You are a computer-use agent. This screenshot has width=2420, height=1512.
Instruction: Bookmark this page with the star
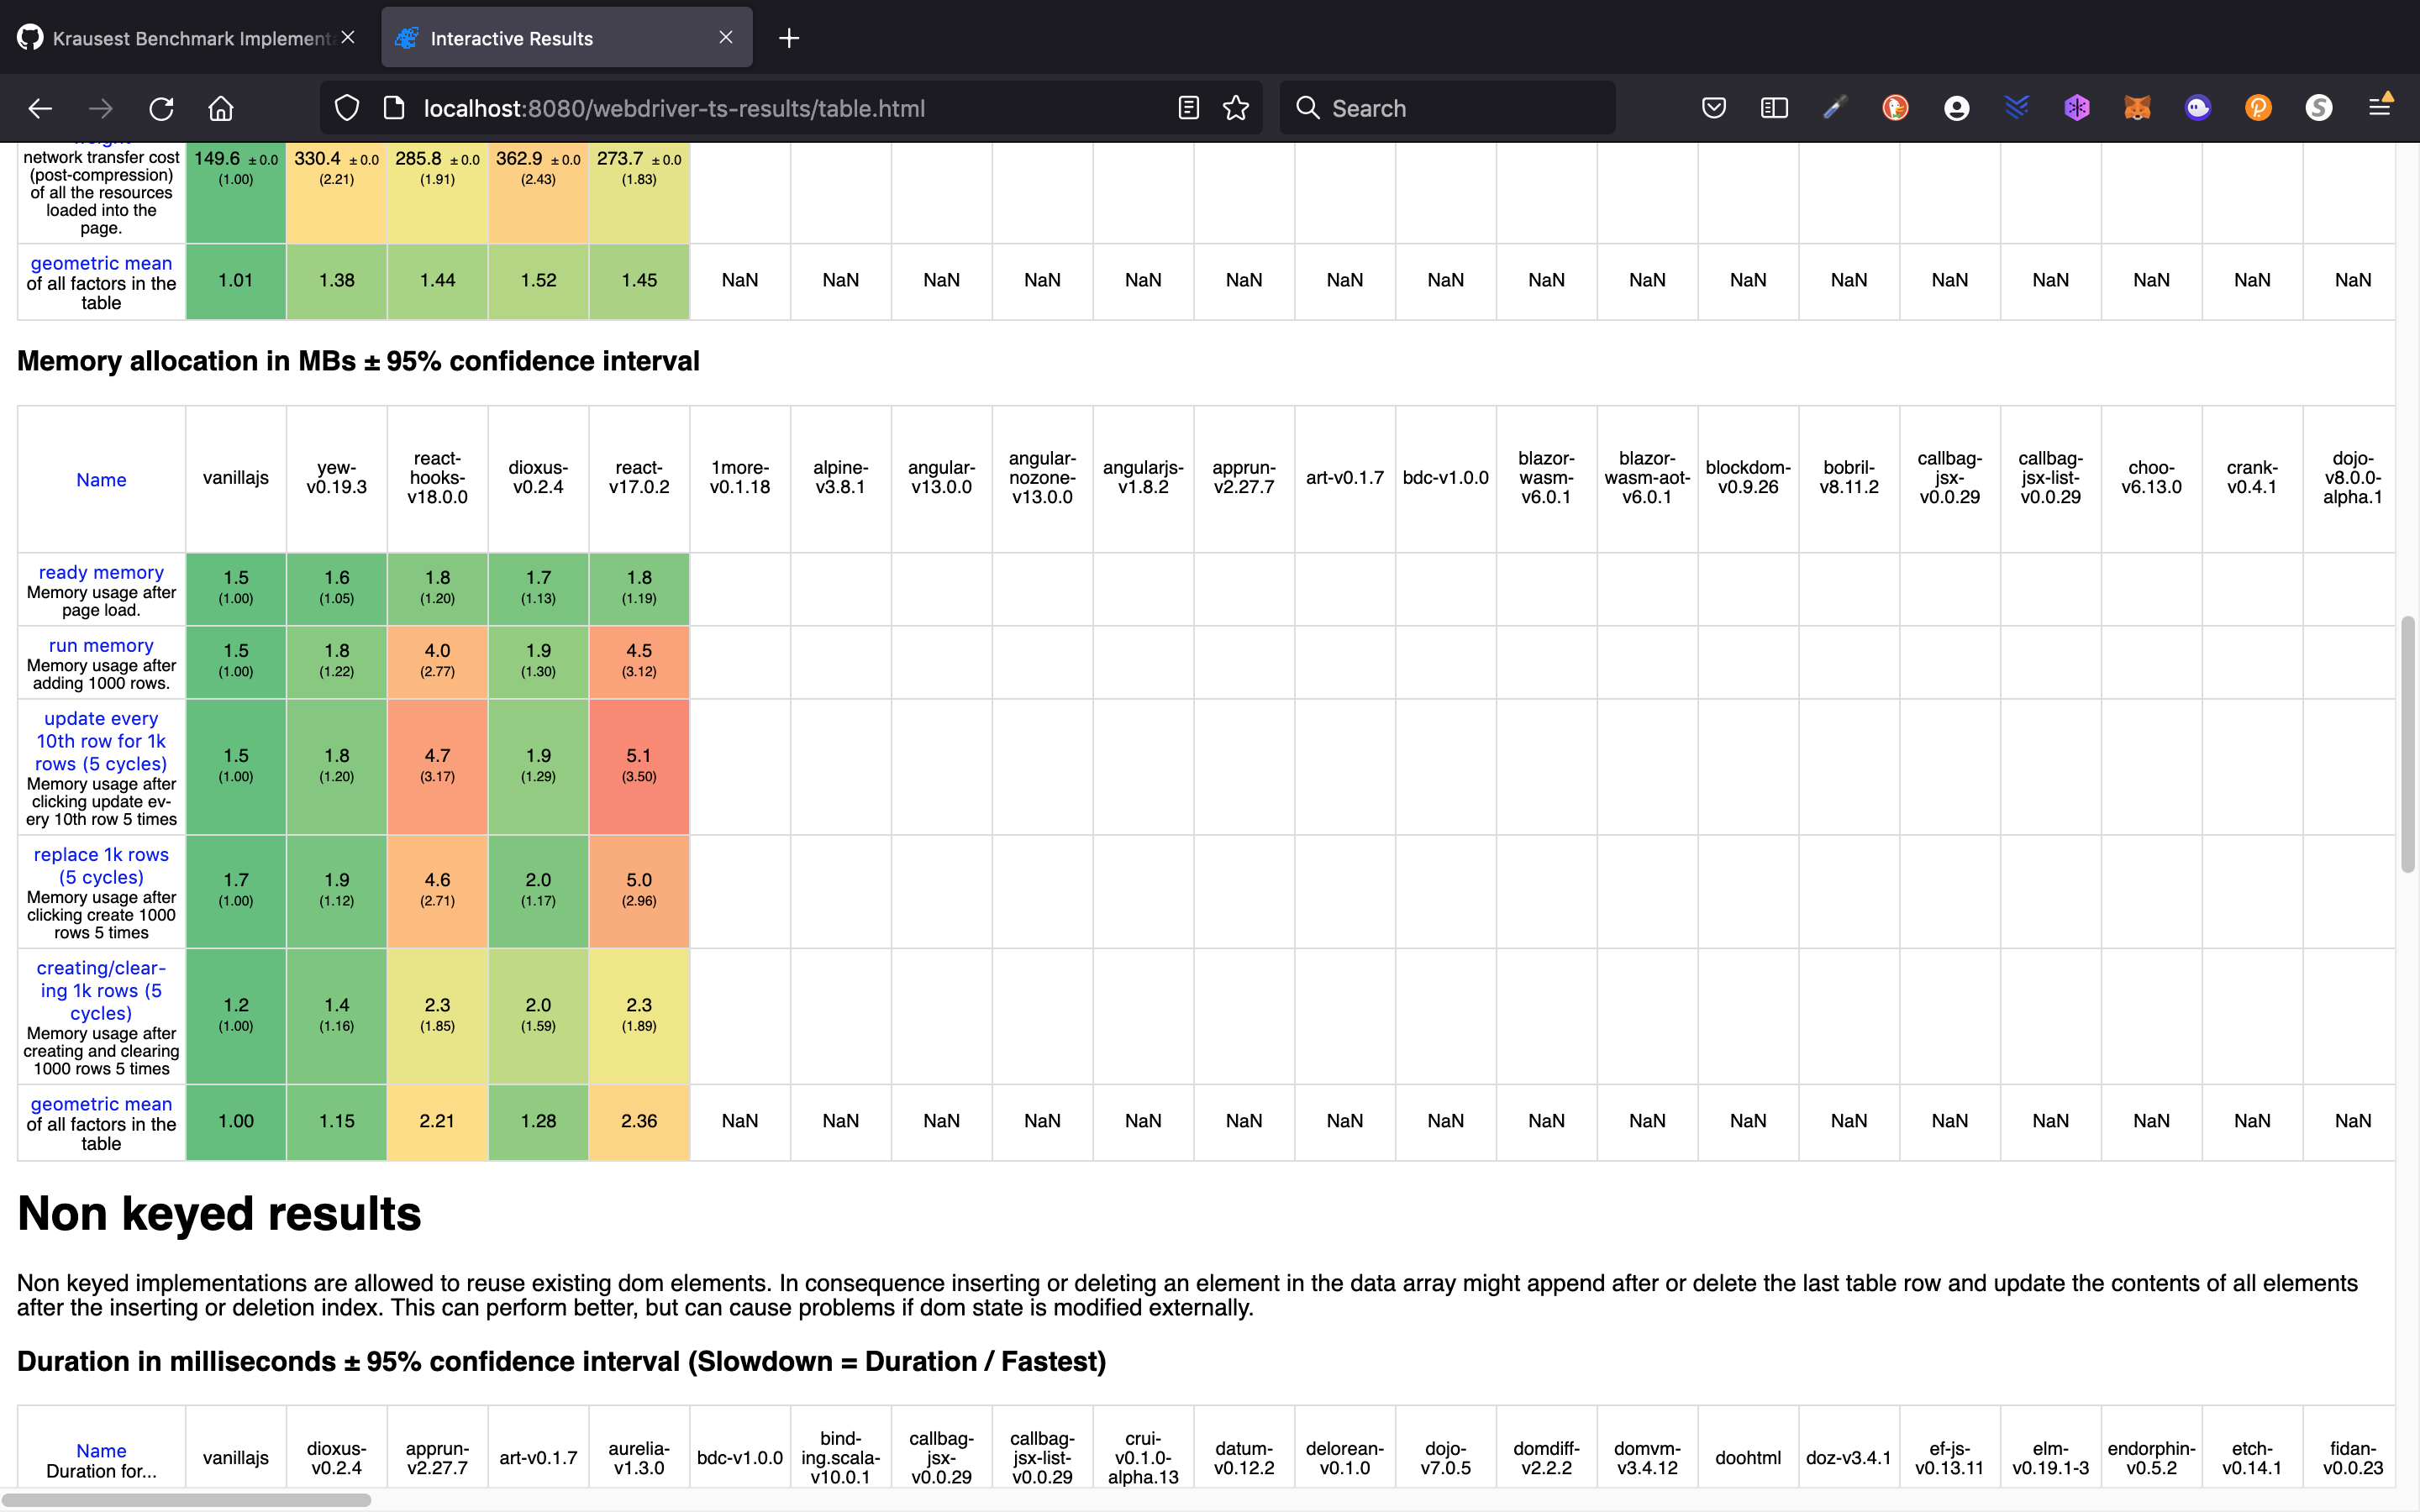coord(1236,108)
